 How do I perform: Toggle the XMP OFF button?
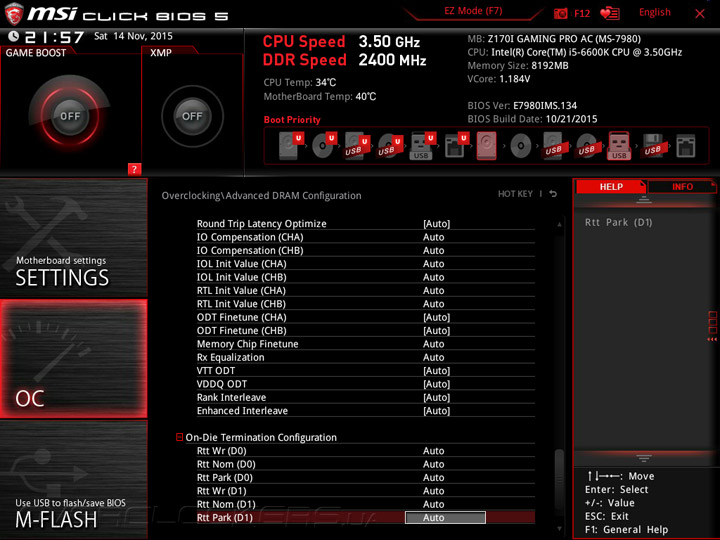[192, 116]
